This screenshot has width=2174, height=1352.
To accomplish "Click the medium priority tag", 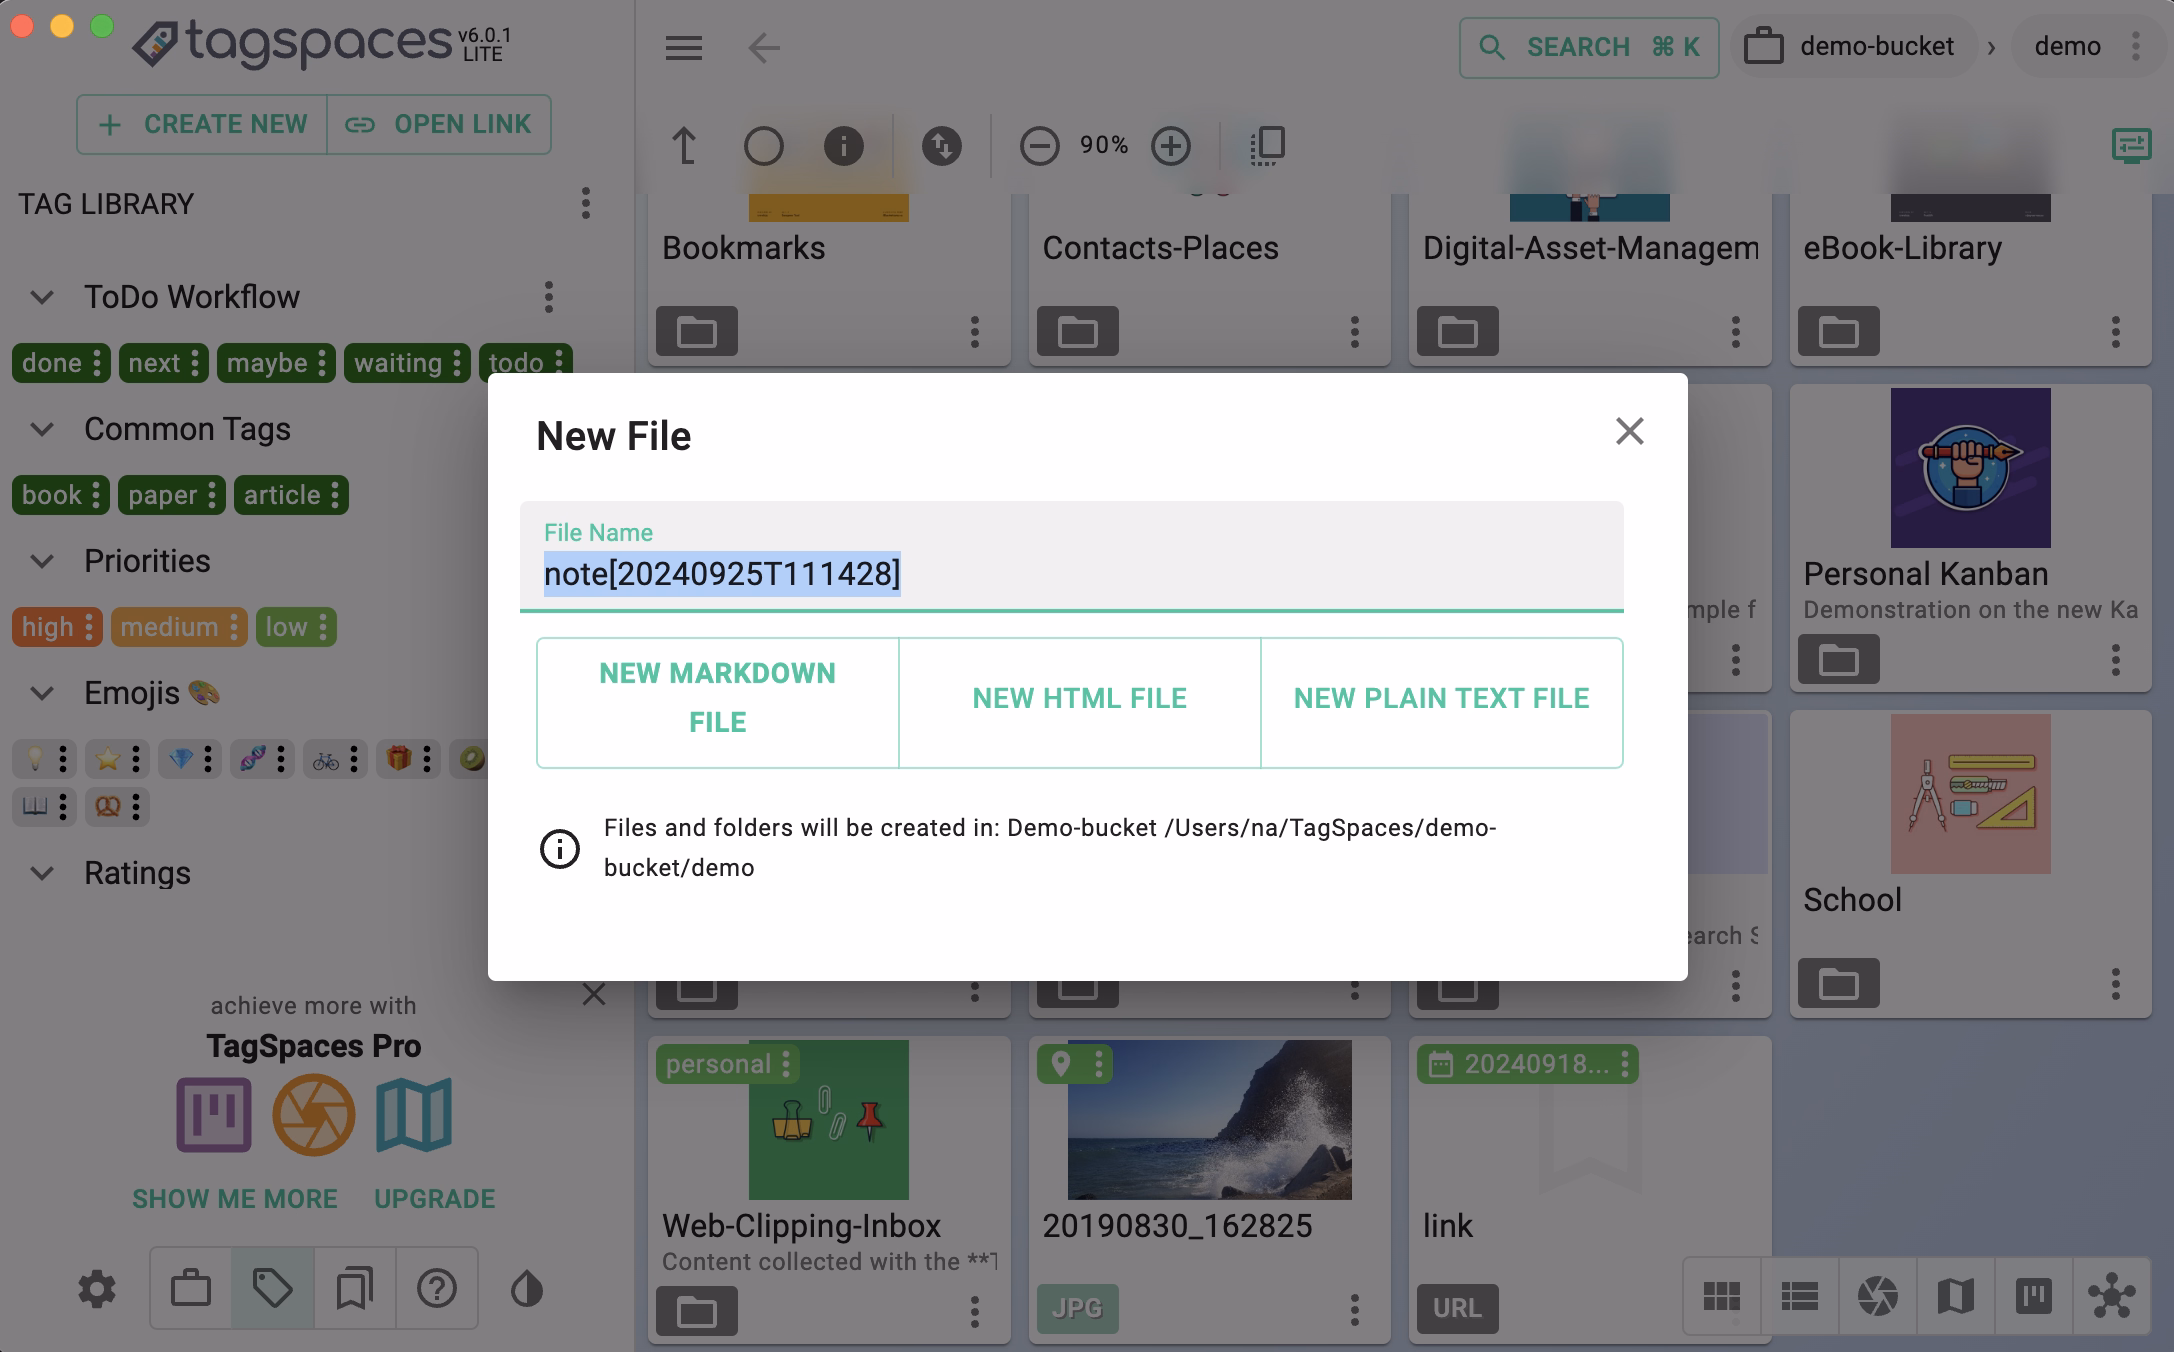I will 178,627.
